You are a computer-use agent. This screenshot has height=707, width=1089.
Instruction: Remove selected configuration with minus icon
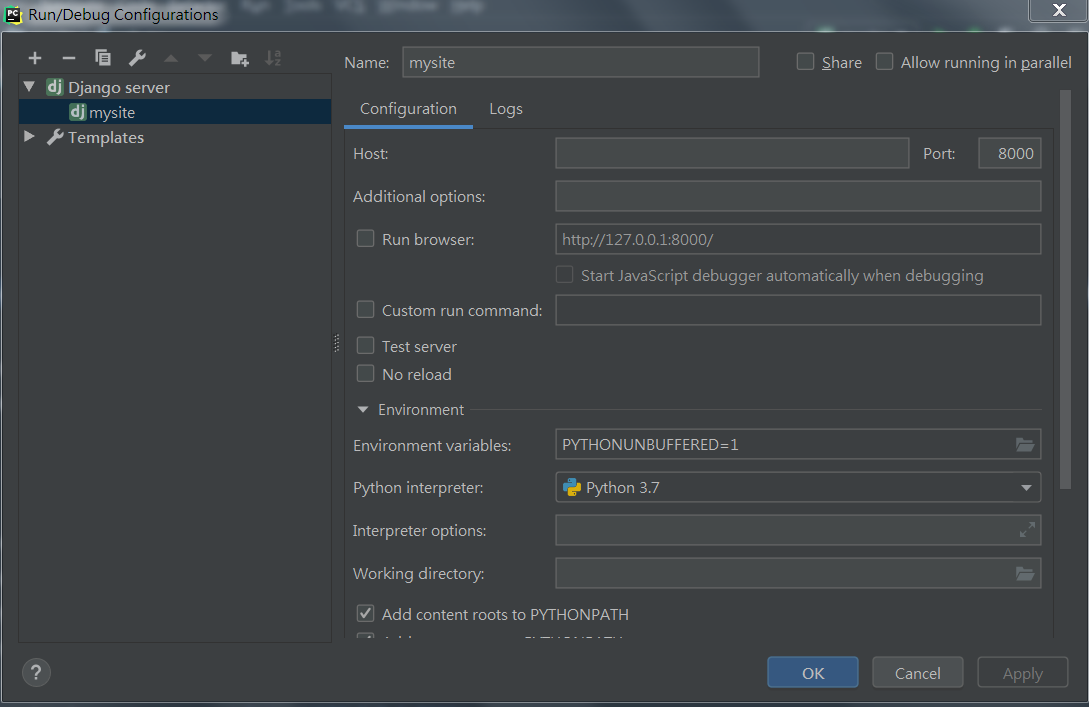tap(69, 58)
